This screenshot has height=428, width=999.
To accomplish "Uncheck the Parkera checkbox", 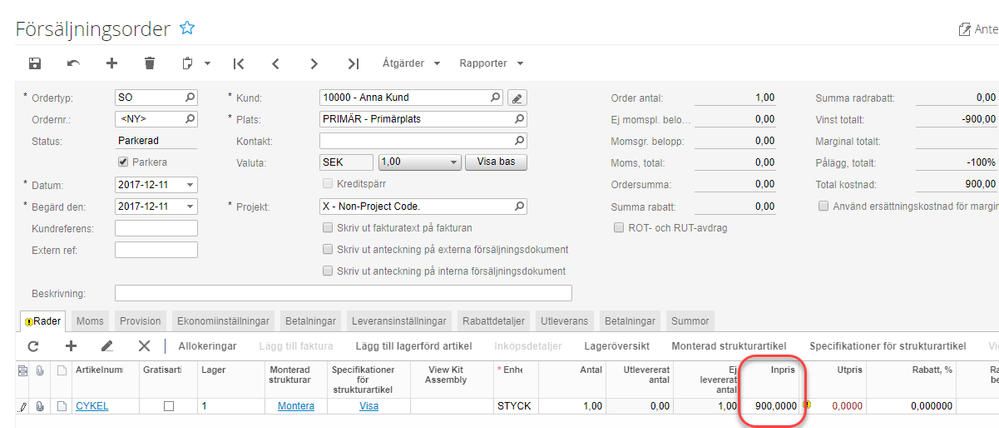I will [123, 162].
